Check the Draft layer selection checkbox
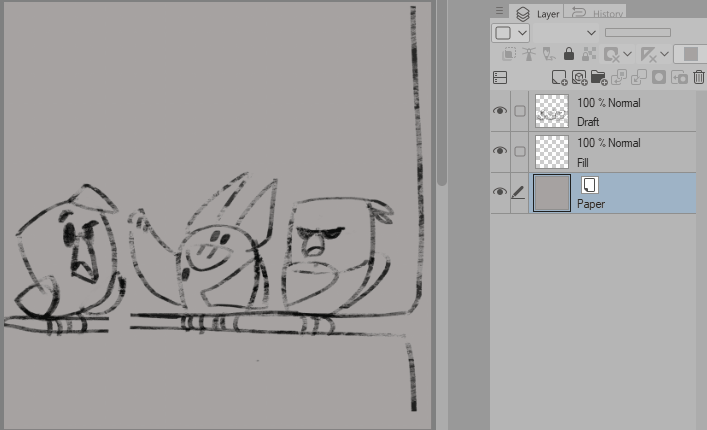 coord(520,111)
